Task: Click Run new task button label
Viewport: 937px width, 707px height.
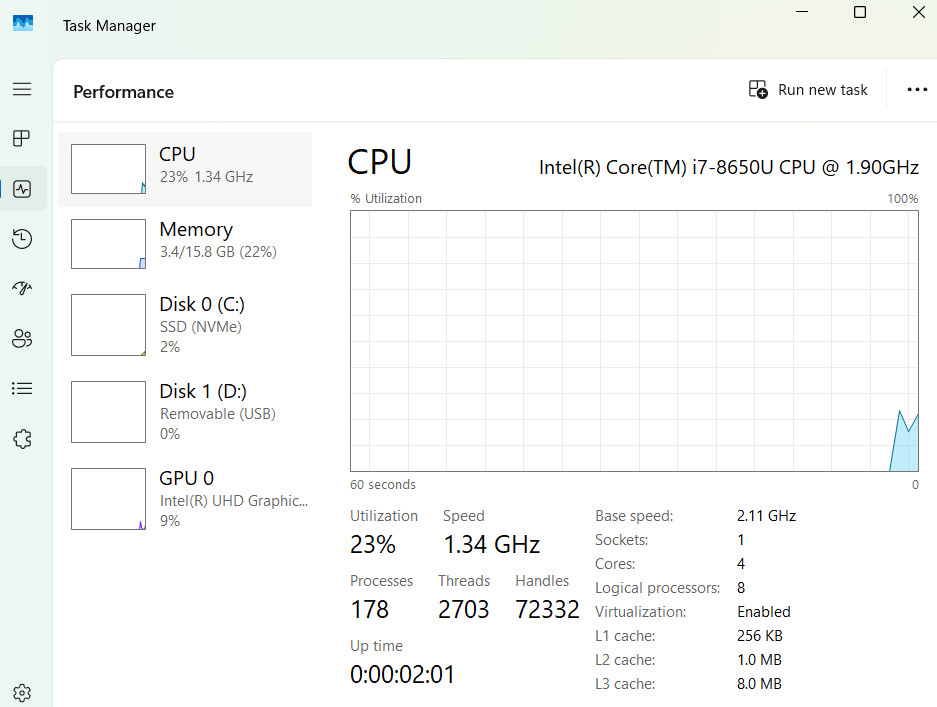Action: click(x=822, y=90)
